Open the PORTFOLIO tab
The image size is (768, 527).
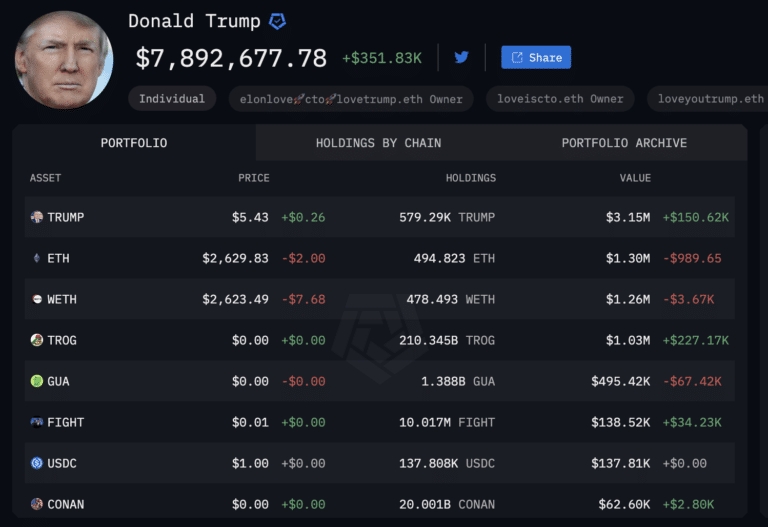coord(134,143)
